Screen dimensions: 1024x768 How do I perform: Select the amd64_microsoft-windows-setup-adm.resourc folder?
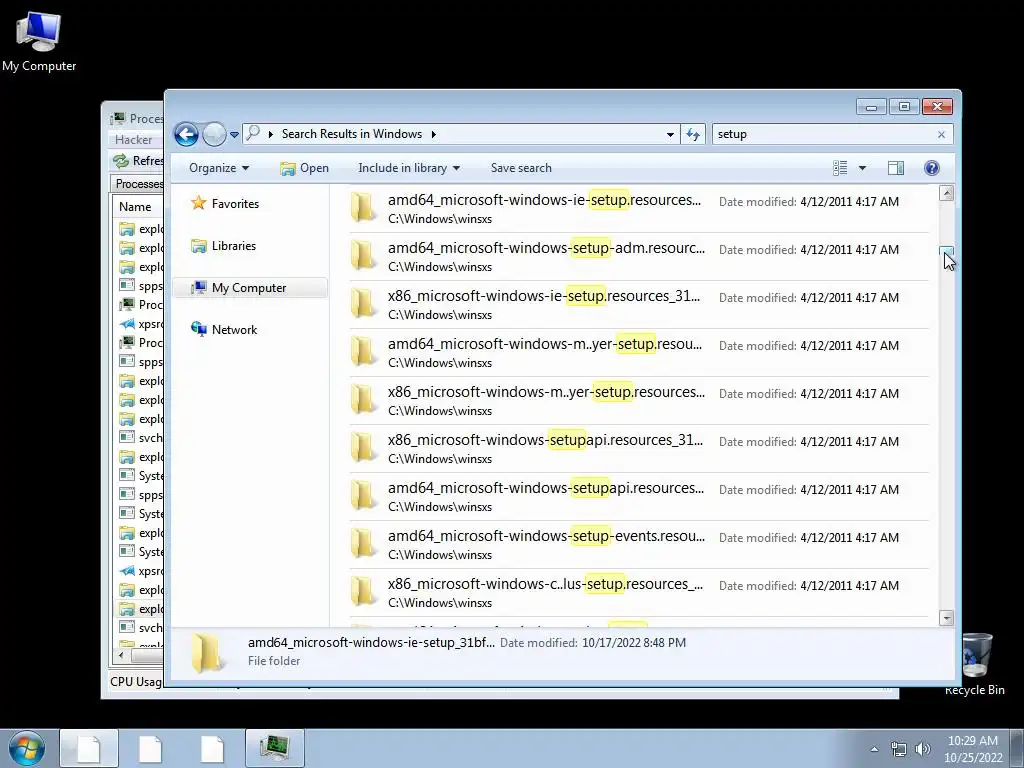[x=639, y=257]
